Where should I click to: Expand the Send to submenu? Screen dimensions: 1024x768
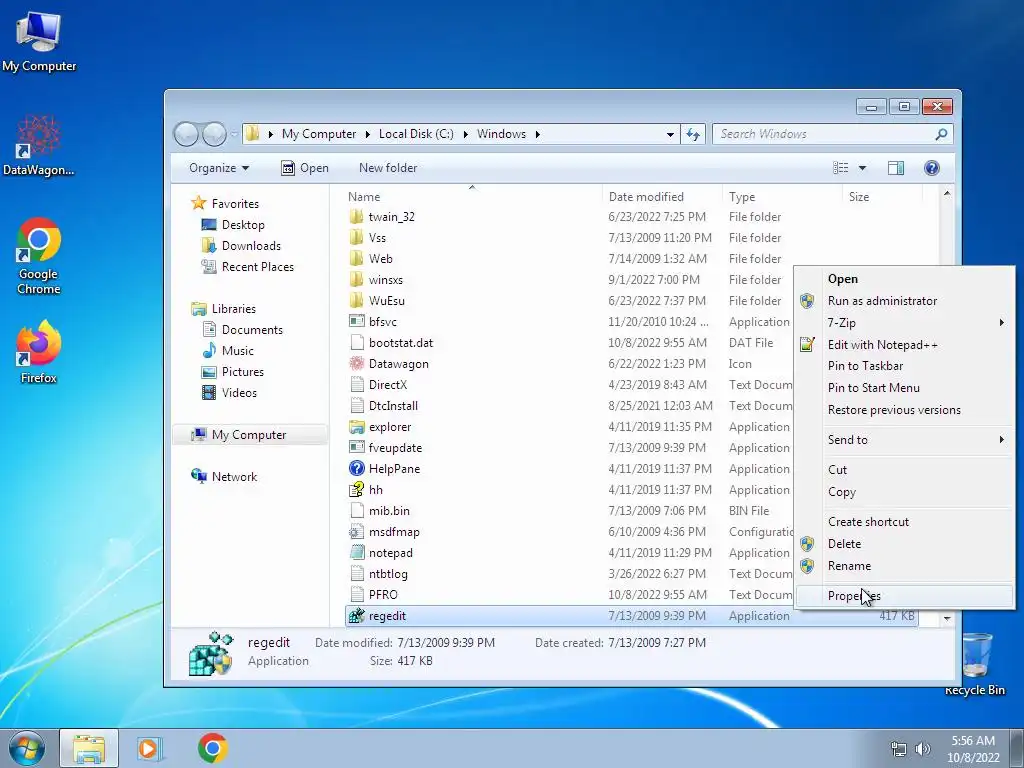click(1001, 440)
